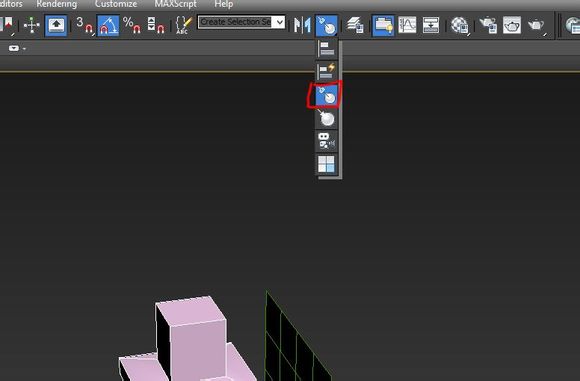Click the Render Production teapot icon
580x381 pixels.
[x=536, y=25]
